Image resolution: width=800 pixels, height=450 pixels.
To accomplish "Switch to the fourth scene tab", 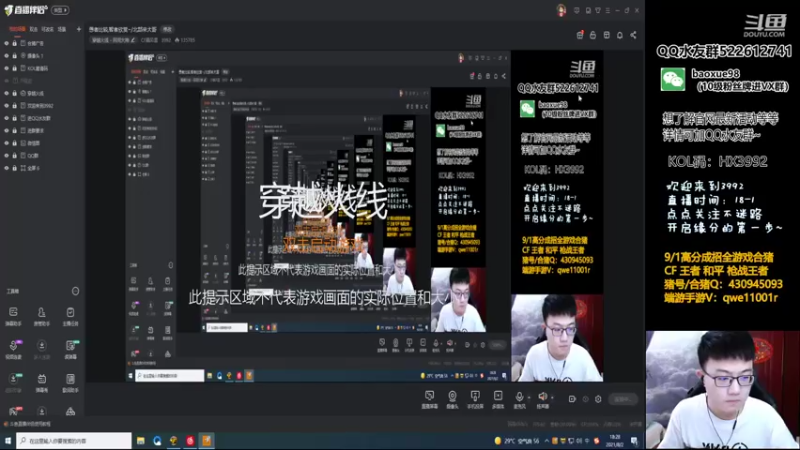I will tap(62, 29).
